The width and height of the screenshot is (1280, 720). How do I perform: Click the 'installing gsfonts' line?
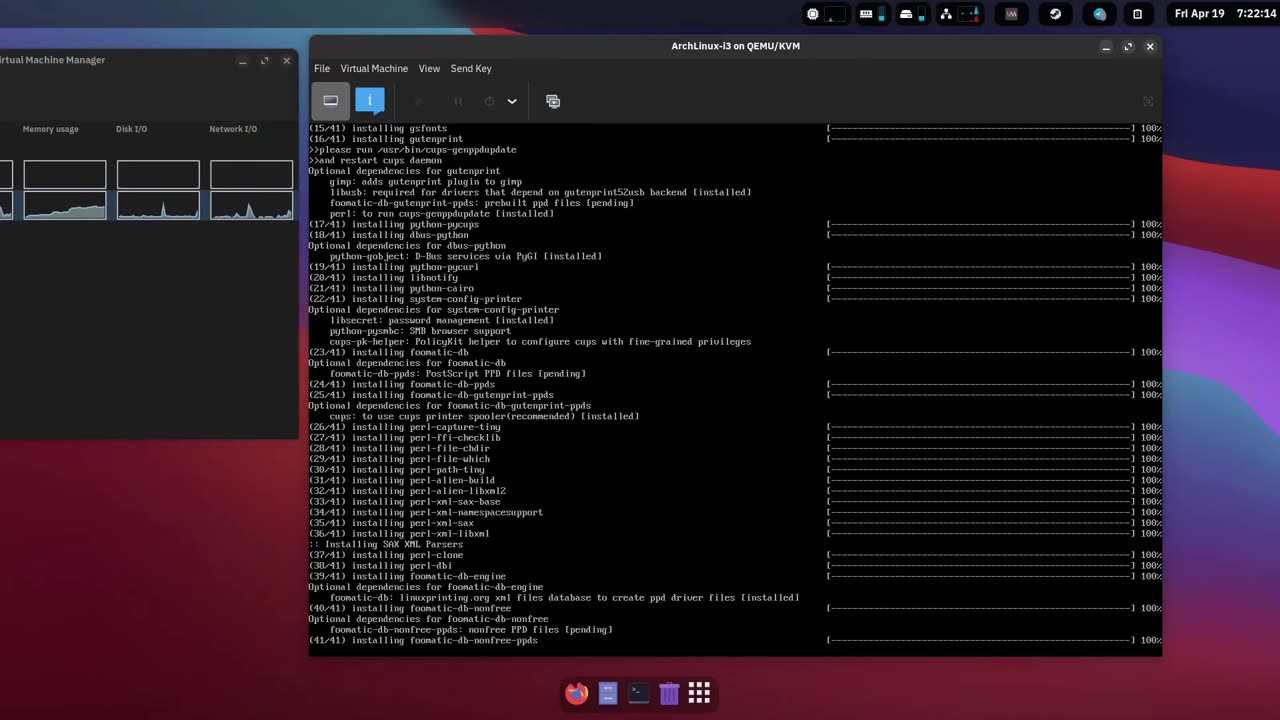[378, 128]
